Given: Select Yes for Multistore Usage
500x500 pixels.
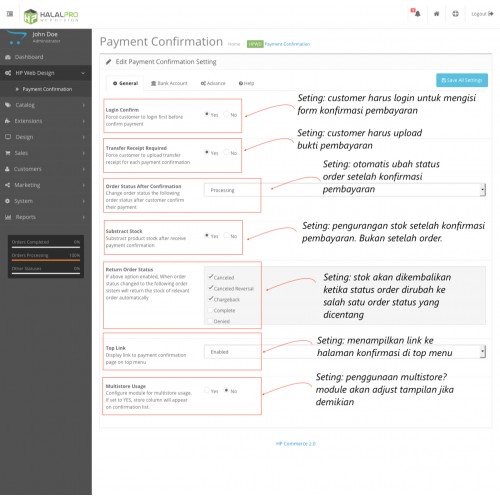Looking at the screenshot, I should point(207,390).
